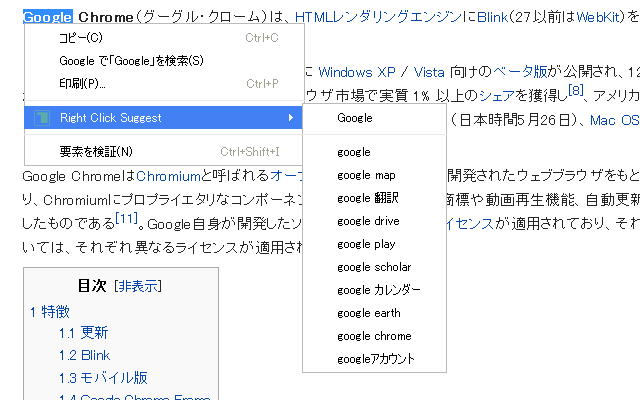Follow the Blink link in first sentence

493,17
